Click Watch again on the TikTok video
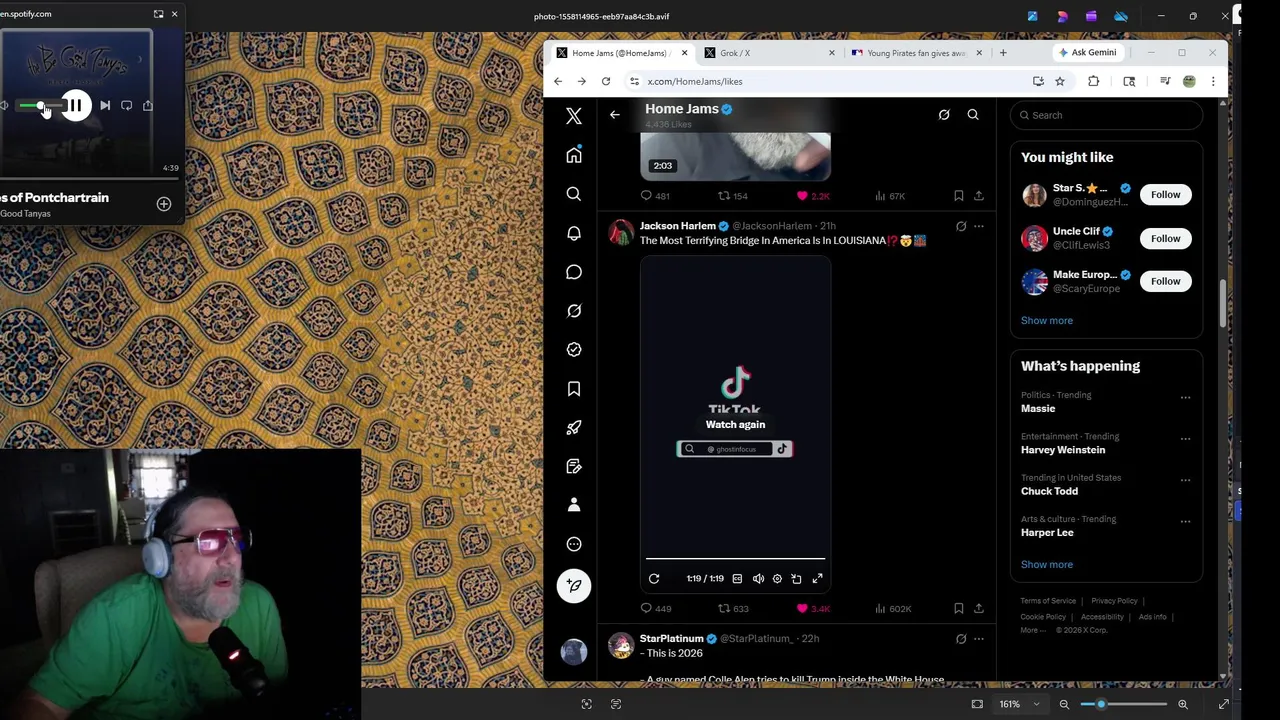Image resolution: width=1280 pixels, height=720 pixels. pyautogui.click(x=735, y=424)
